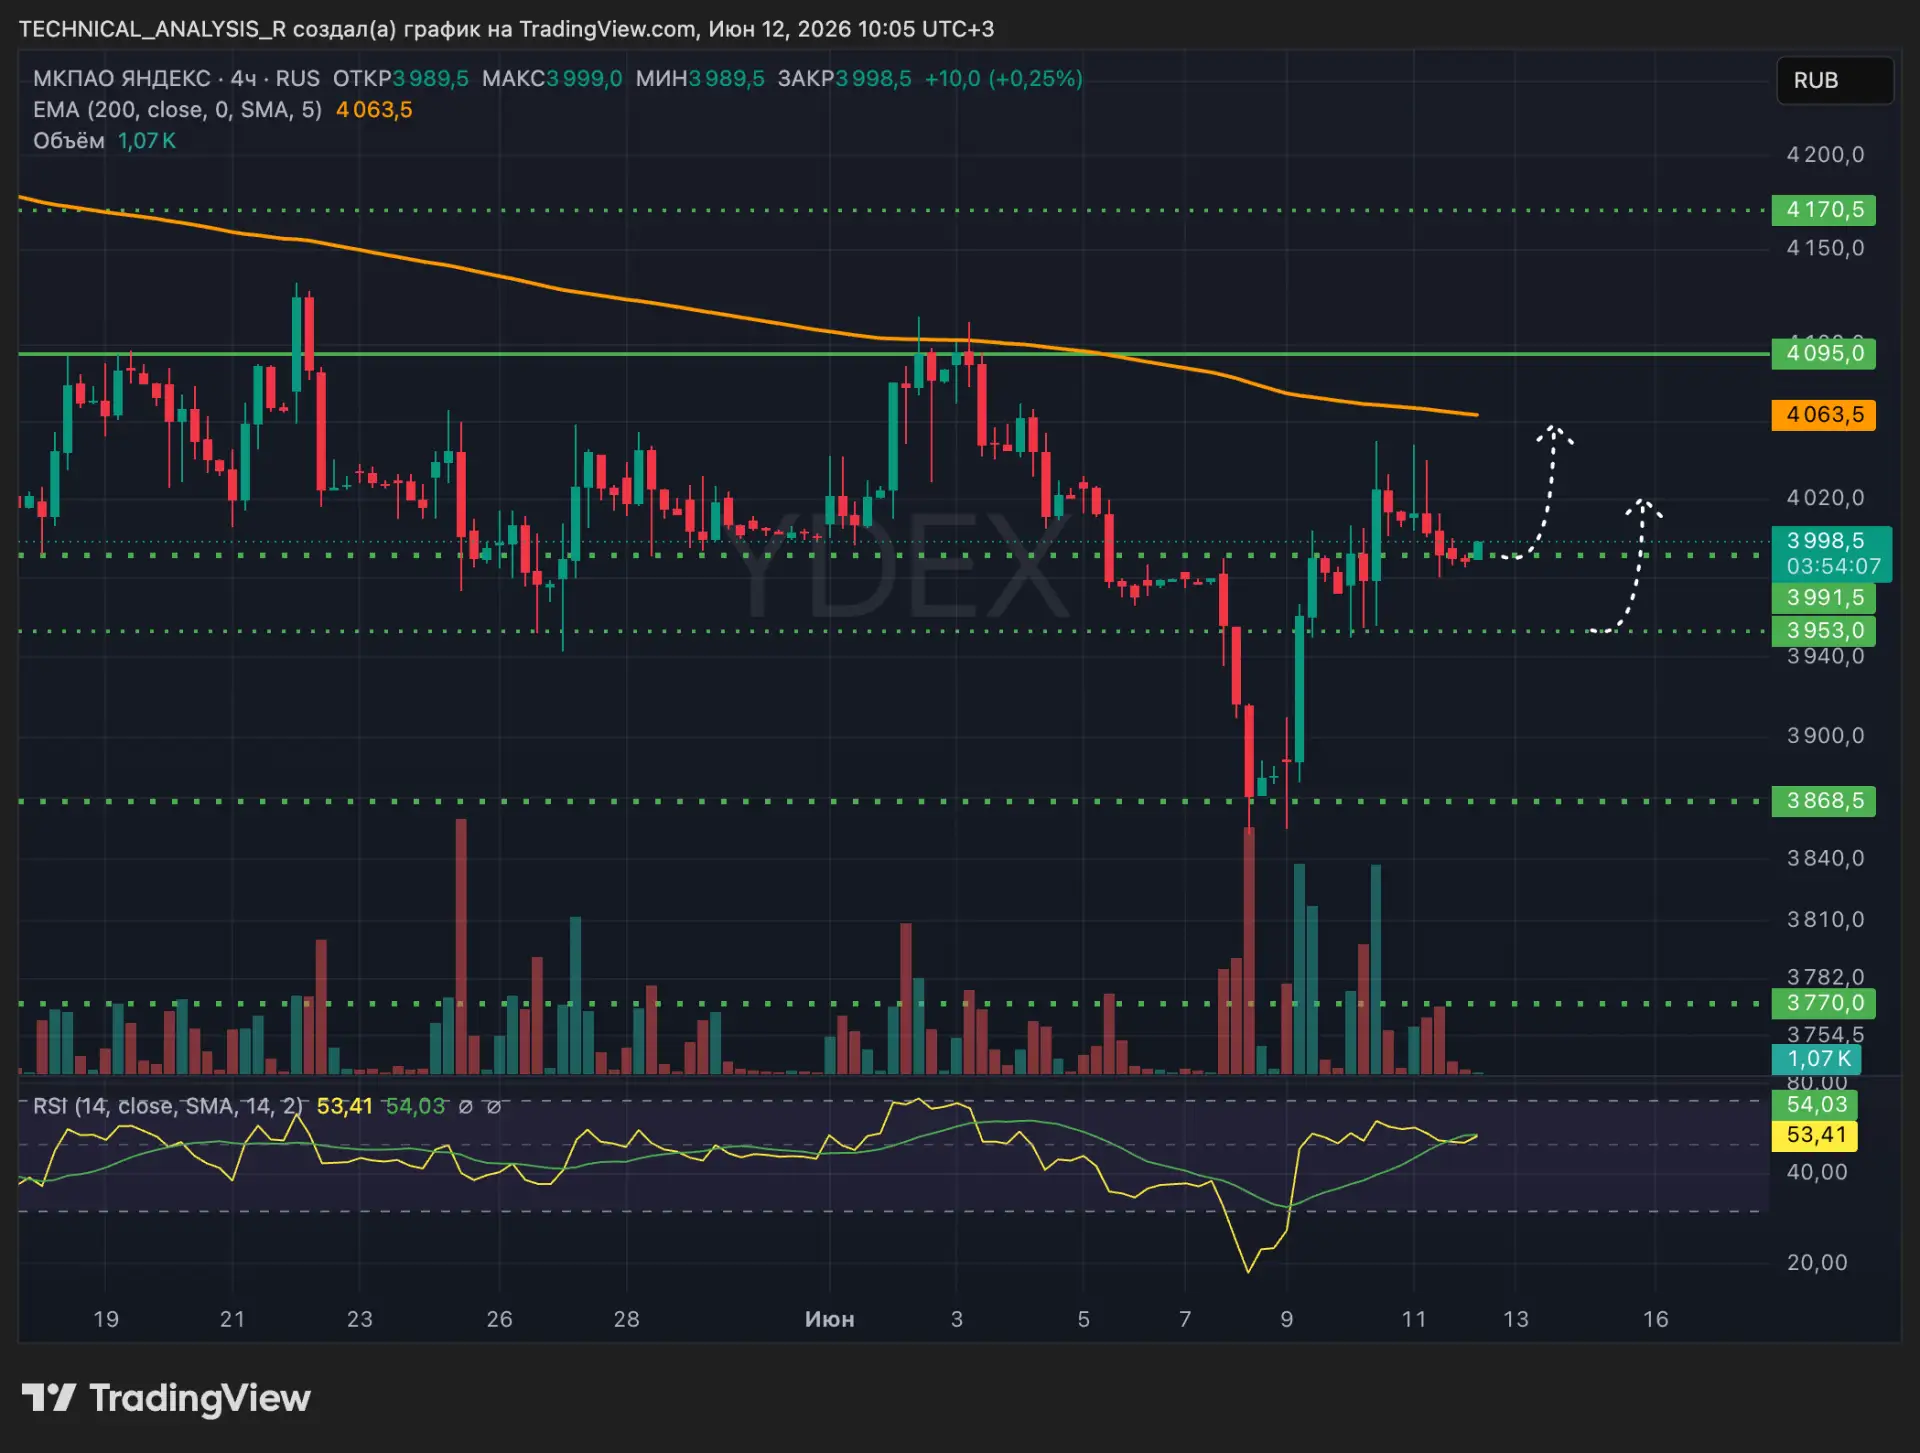
Task: Click the Июнь month label on time axis
Action: tap(830, 1319)
